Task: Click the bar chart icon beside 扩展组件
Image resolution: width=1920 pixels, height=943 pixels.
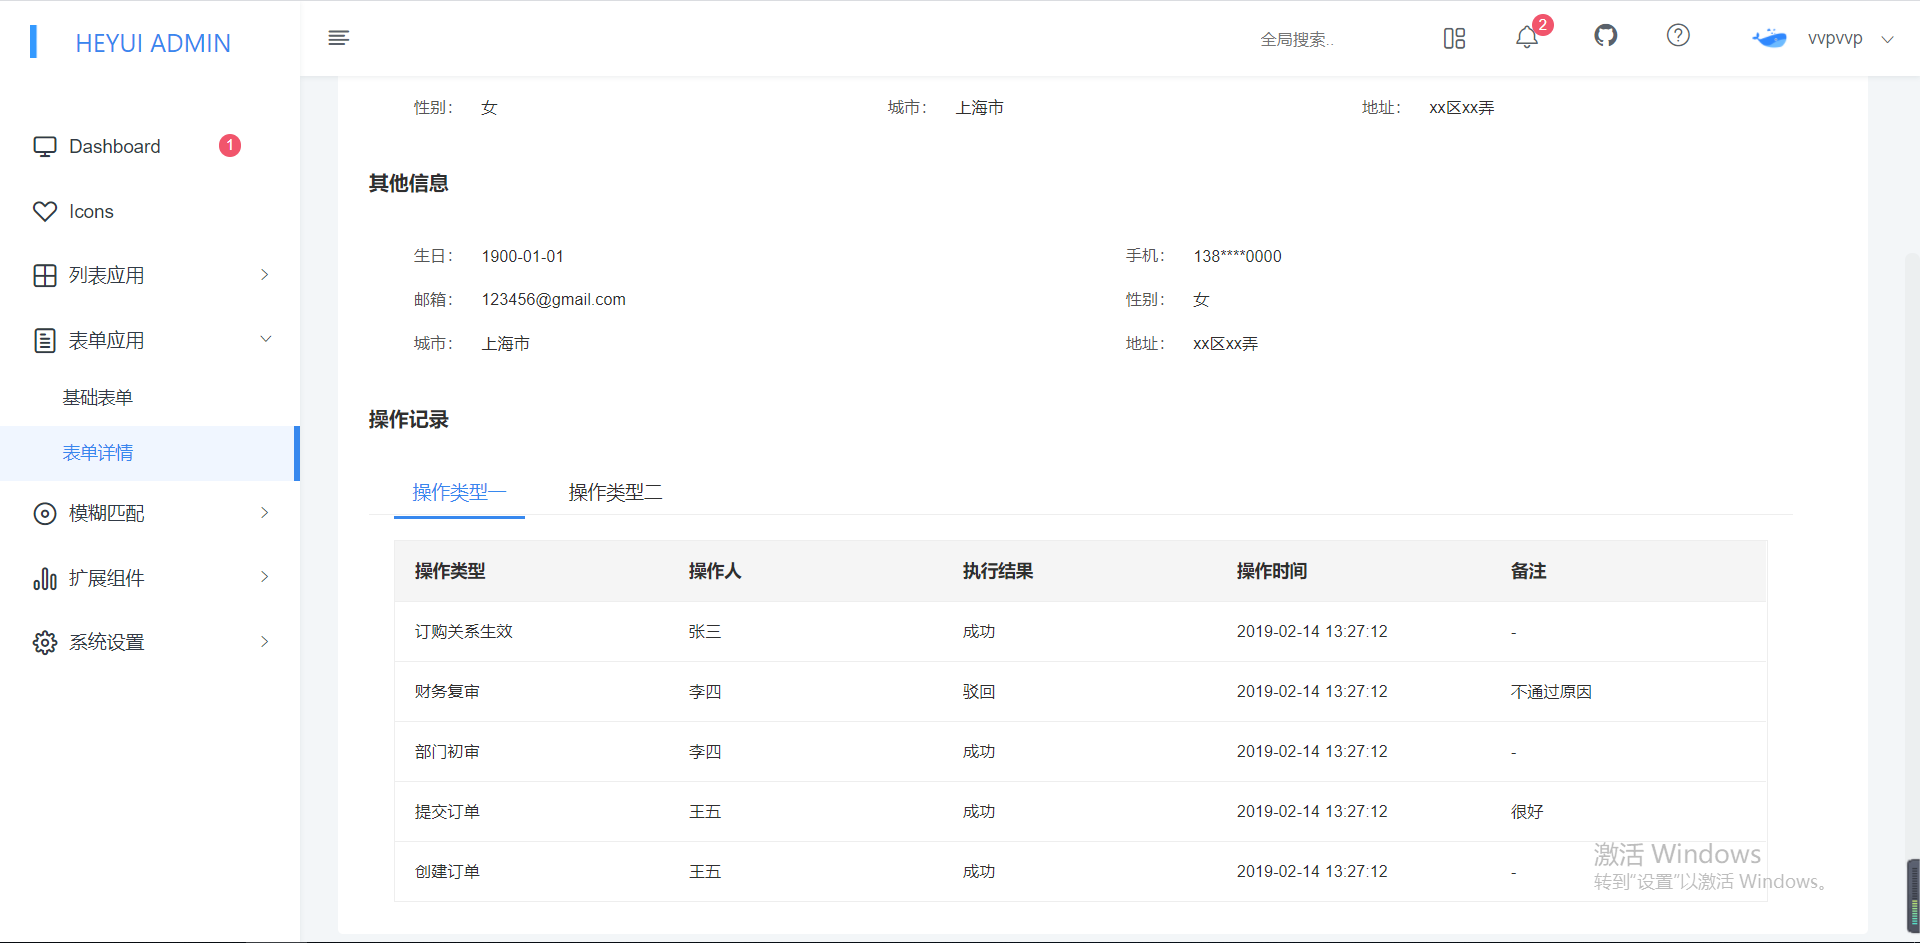Action: 45,578
